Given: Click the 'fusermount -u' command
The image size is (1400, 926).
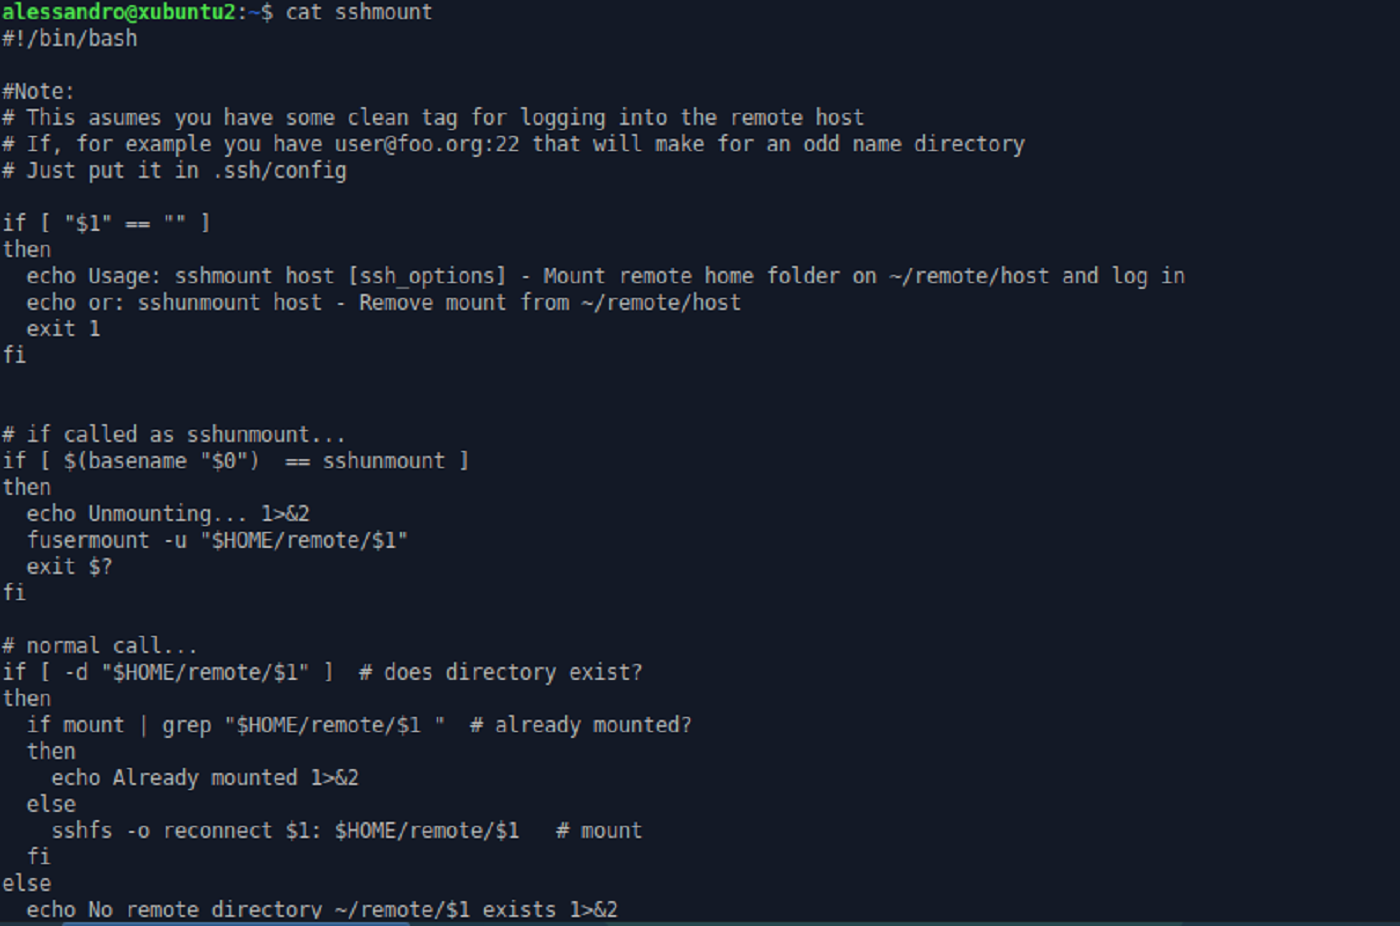Looking at the screenshot, I should point(106,540).
